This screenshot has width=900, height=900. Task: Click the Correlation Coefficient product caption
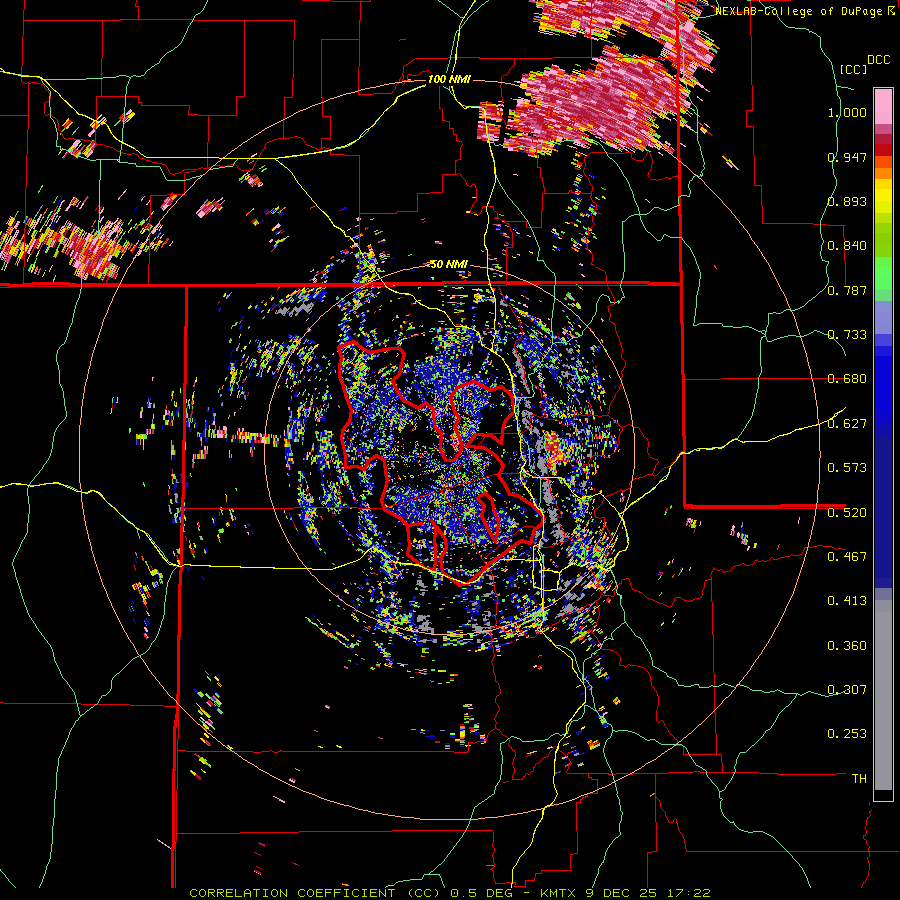tap(450, 893)
